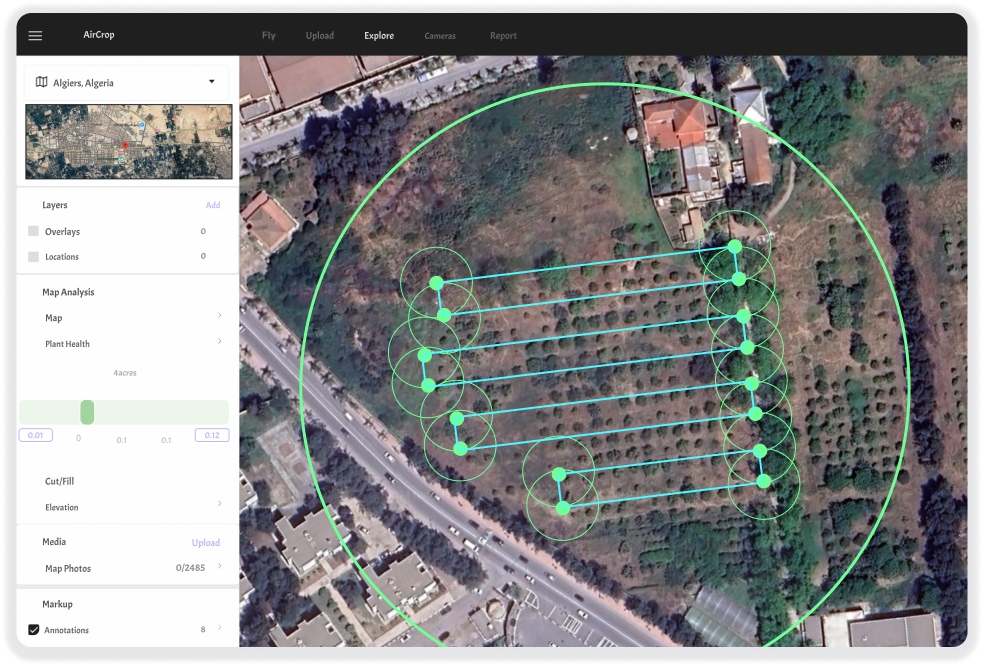
Task: Uncheck the Annotations checkbox under Markup
Action: tap(33, 629)
